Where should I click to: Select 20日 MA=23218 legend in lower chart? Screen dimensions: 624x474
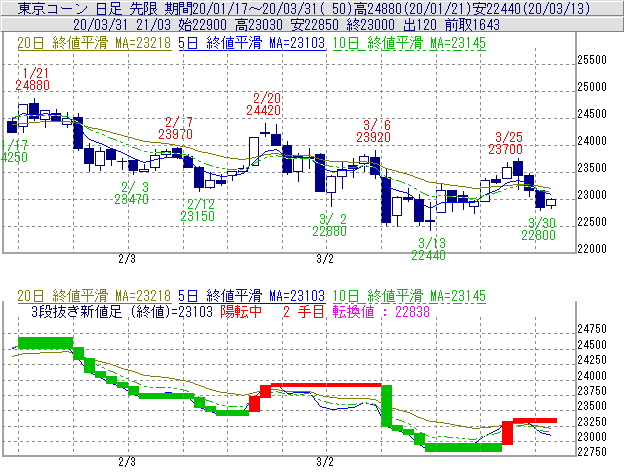(x=94, y=296)
